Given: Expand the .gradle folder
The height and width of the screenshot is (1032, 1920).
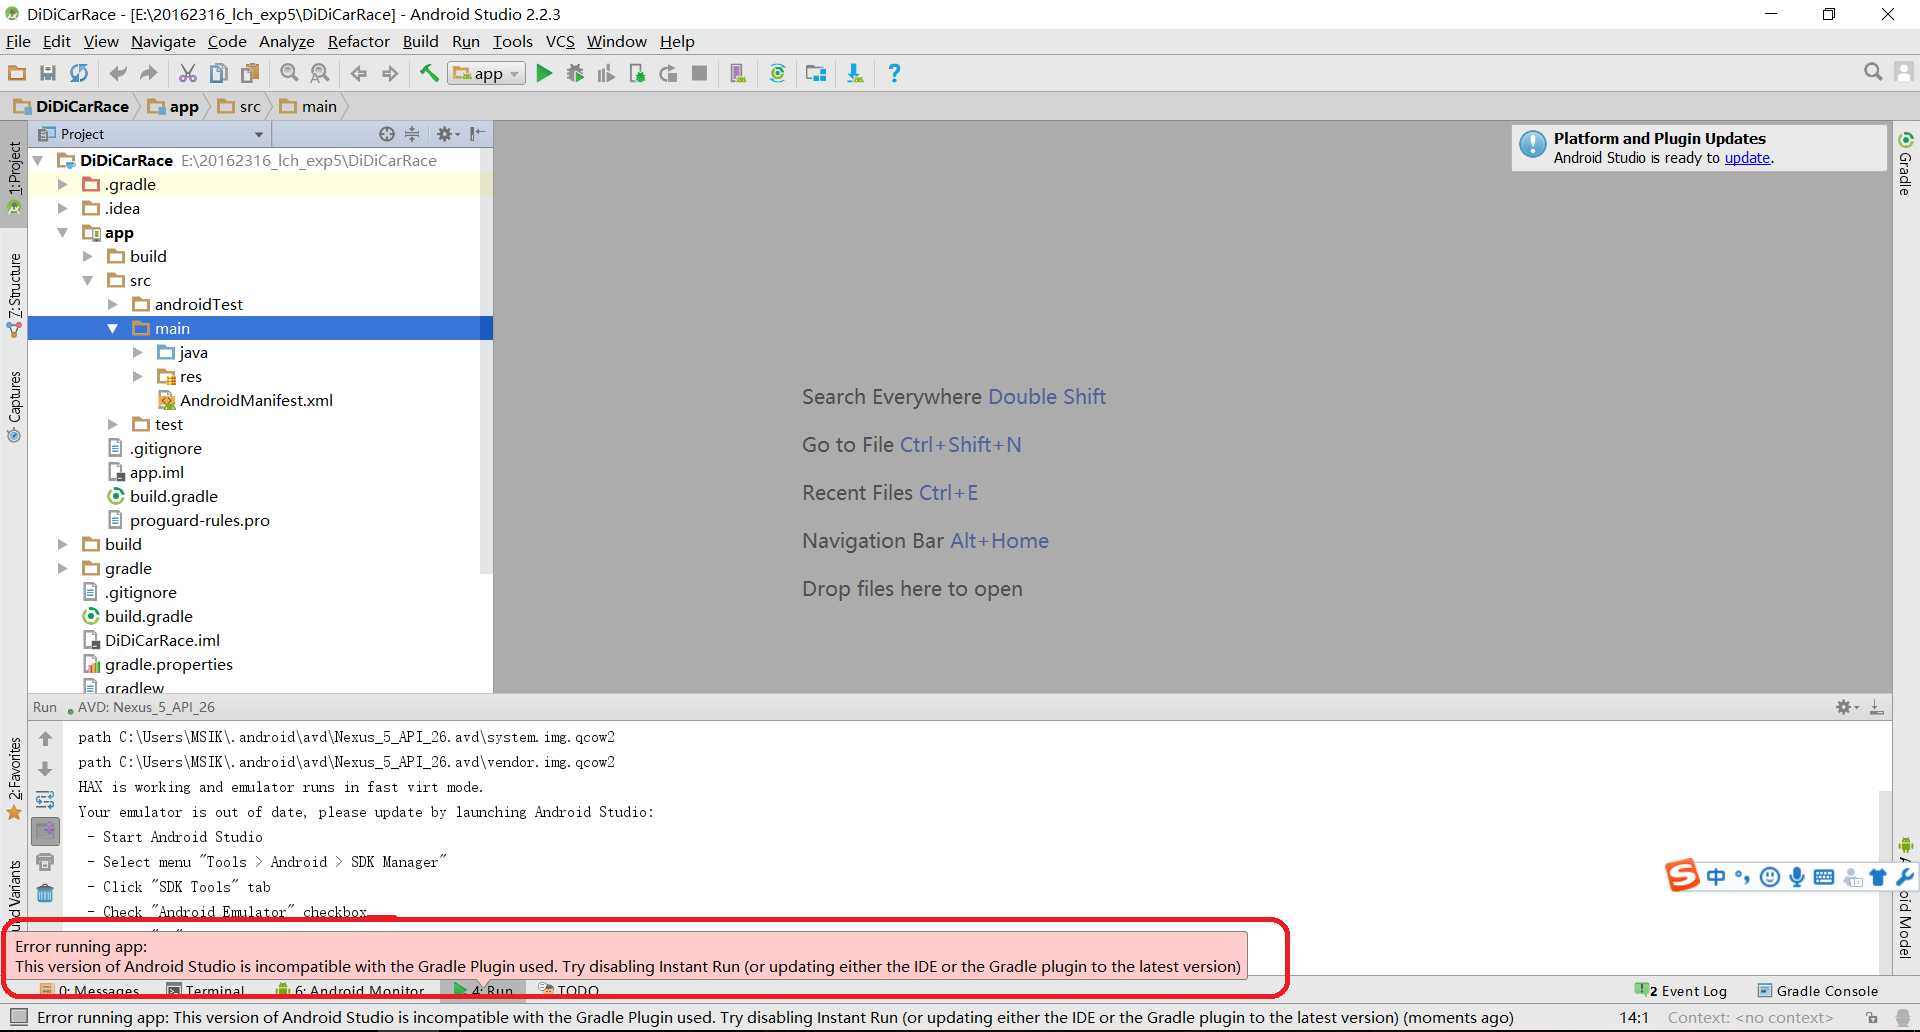Looking at the screenshot, I should tap(62, 184).
